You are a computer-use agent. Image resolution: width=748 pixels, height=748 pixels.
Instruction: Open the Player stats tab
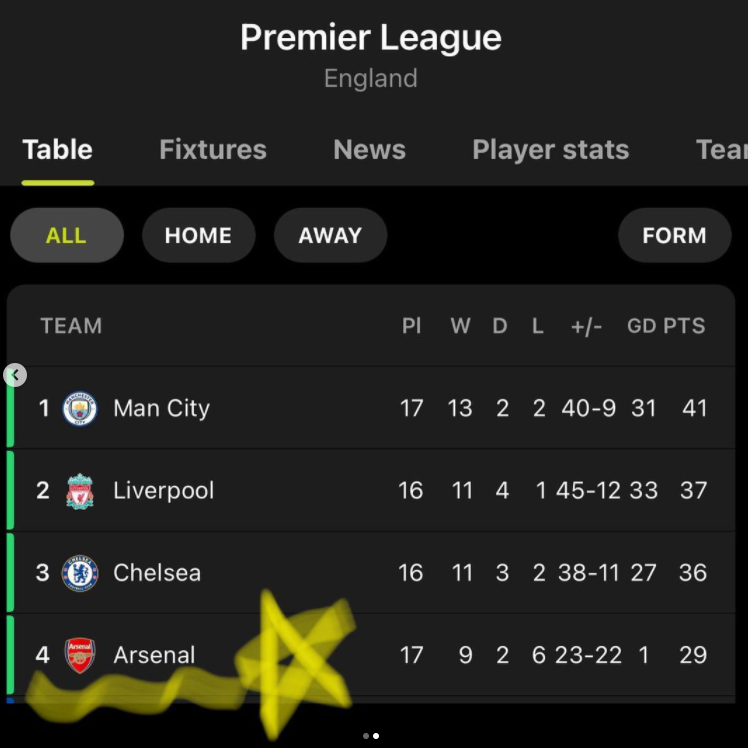pos(550,150)
